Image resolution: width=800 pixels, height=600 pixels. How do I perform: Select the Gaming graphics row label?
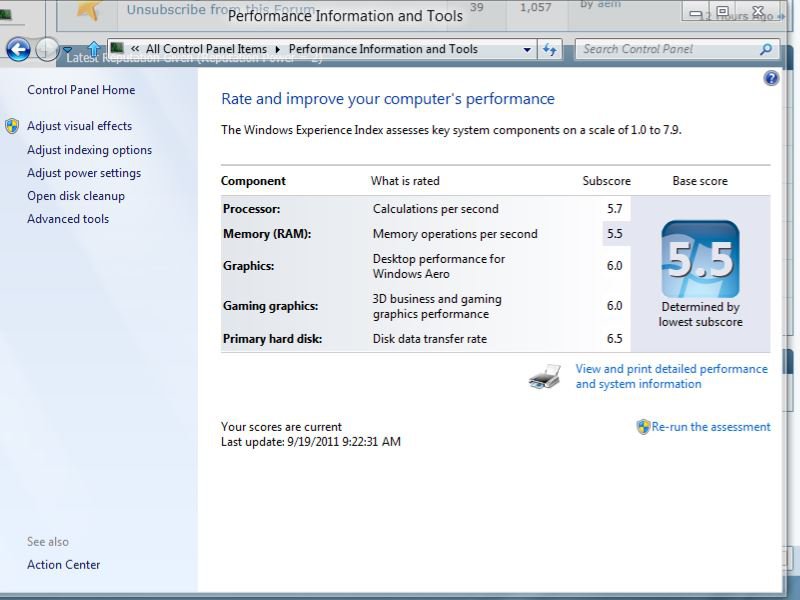(270, 306)
